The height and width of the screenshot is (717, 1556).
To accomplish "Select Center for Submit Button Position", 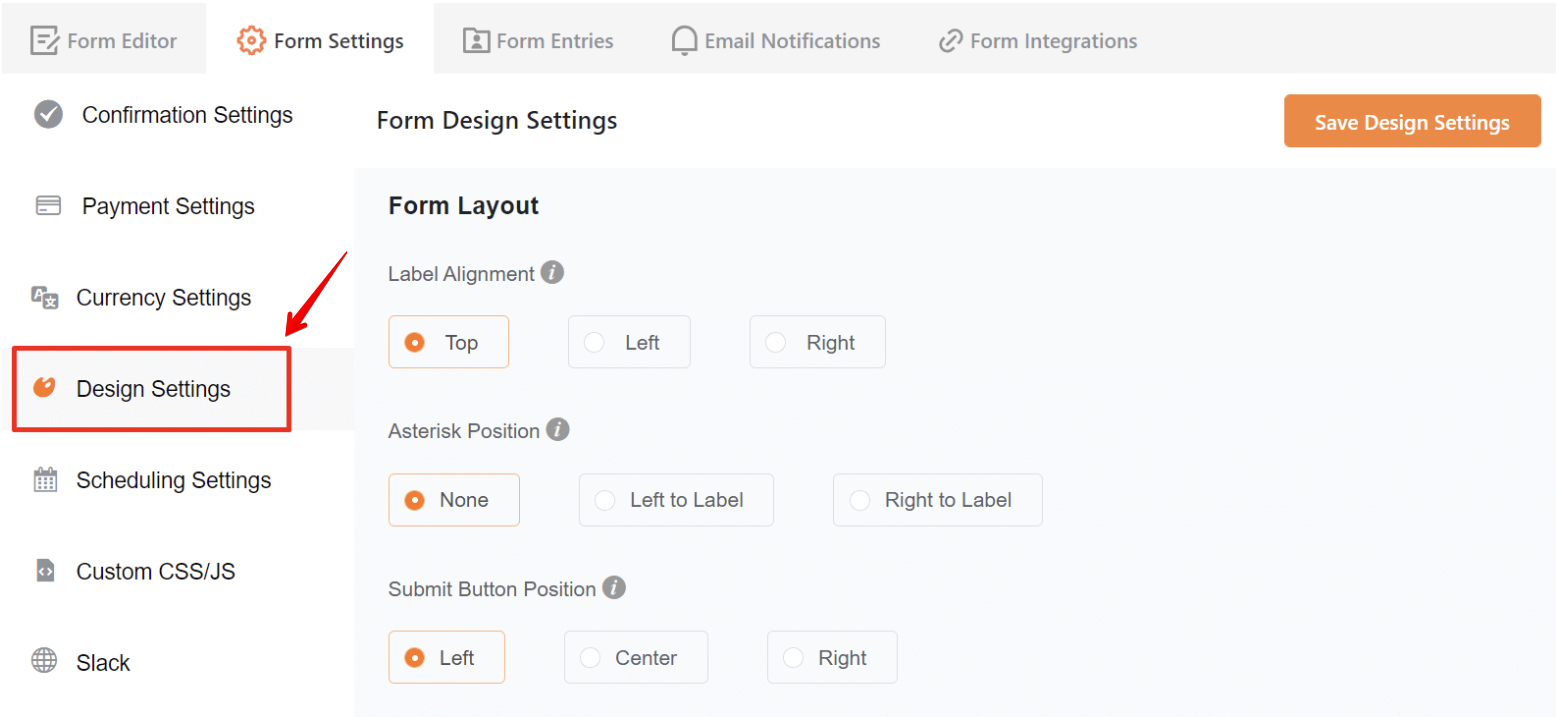I will click(635, 658).
